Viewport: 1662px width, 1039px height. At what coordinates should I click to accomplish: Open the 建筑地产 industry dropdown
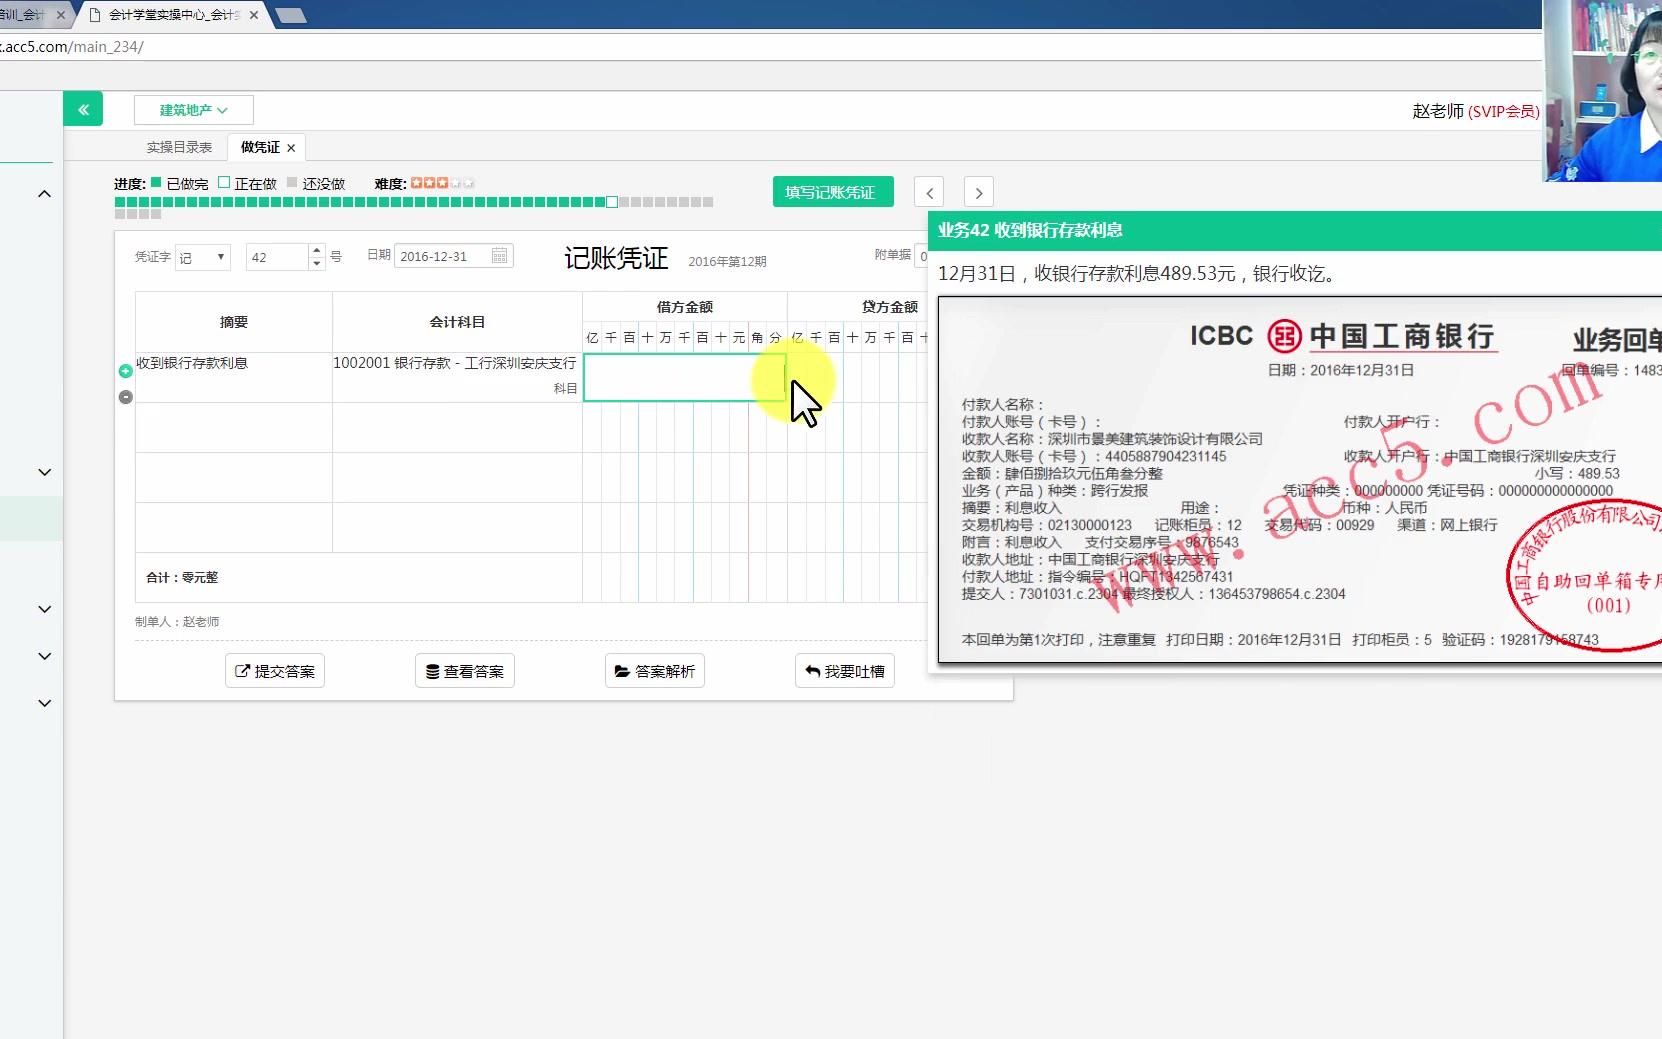pyautogui.click(x=193, y=110)
